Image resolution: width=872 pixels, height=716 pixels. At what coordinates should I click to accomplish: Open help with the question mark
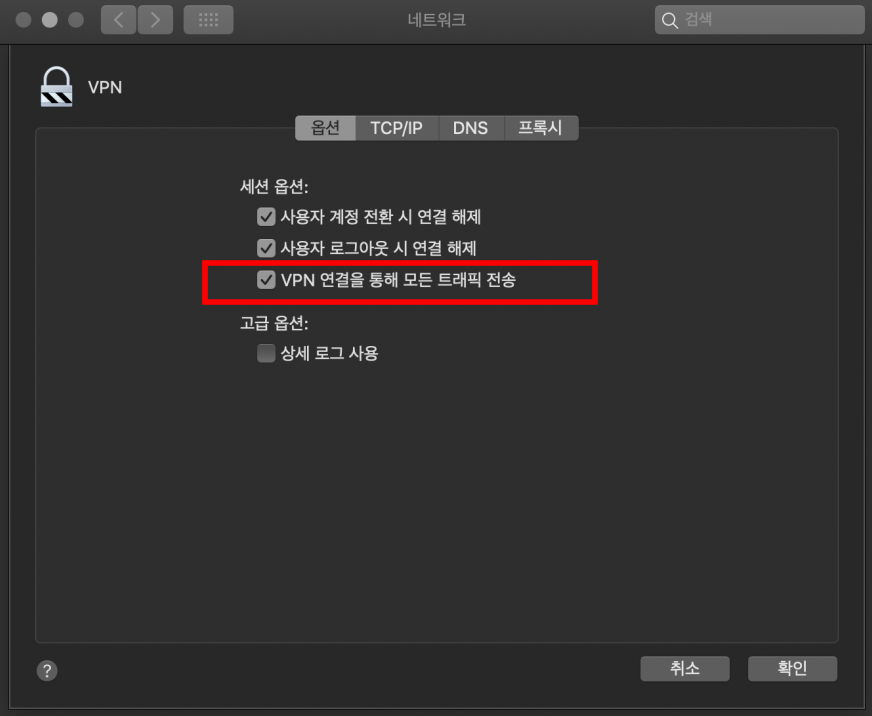(x=47, y=670)
